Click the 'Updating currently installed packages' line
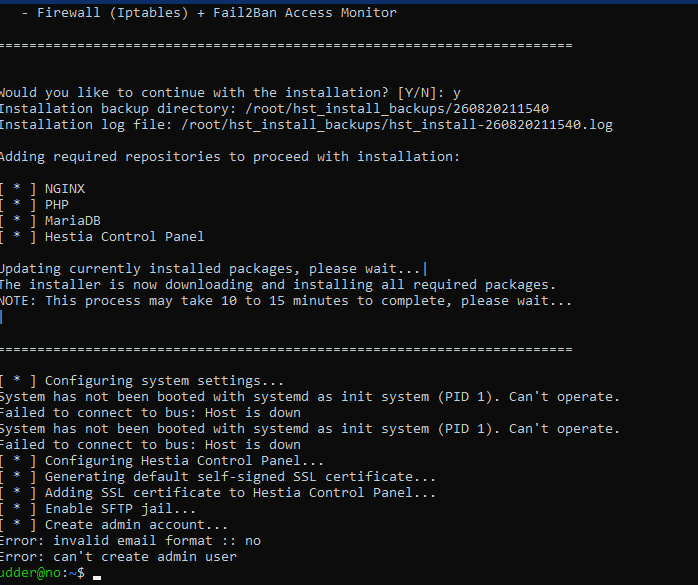 coord(212,269)
